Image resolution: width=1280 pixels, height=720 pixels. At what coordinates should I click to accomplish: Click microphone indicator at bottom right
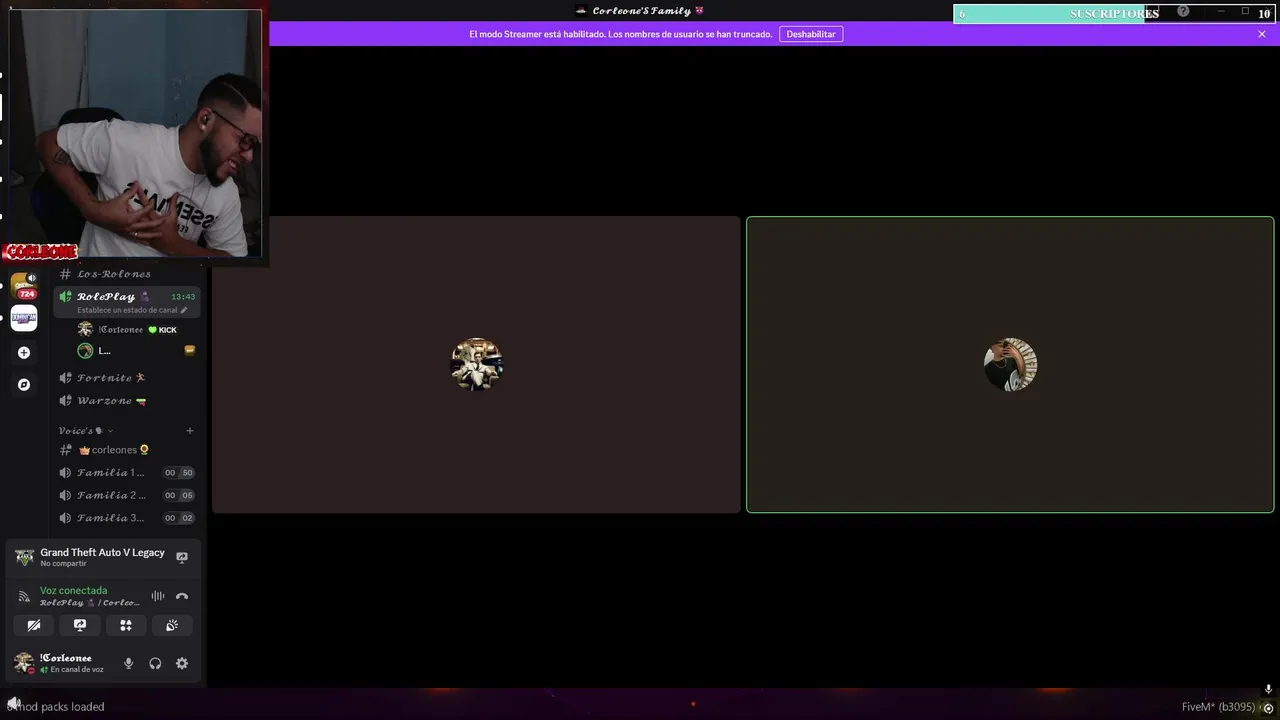click(1268, 689)
